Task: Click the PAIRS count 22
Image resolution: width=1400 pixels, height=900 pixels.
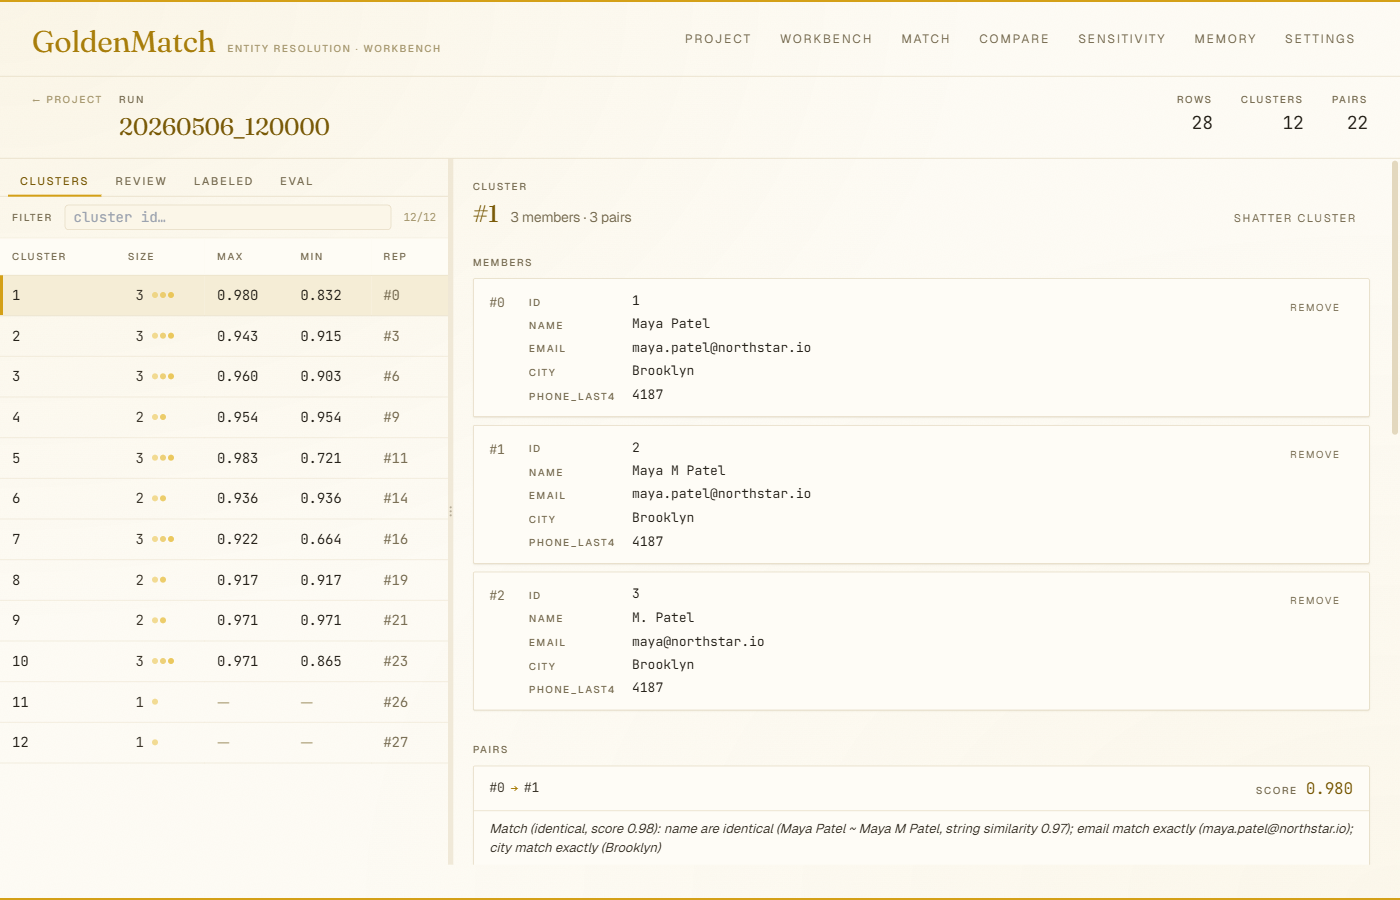Action: tap(1357, 123)
